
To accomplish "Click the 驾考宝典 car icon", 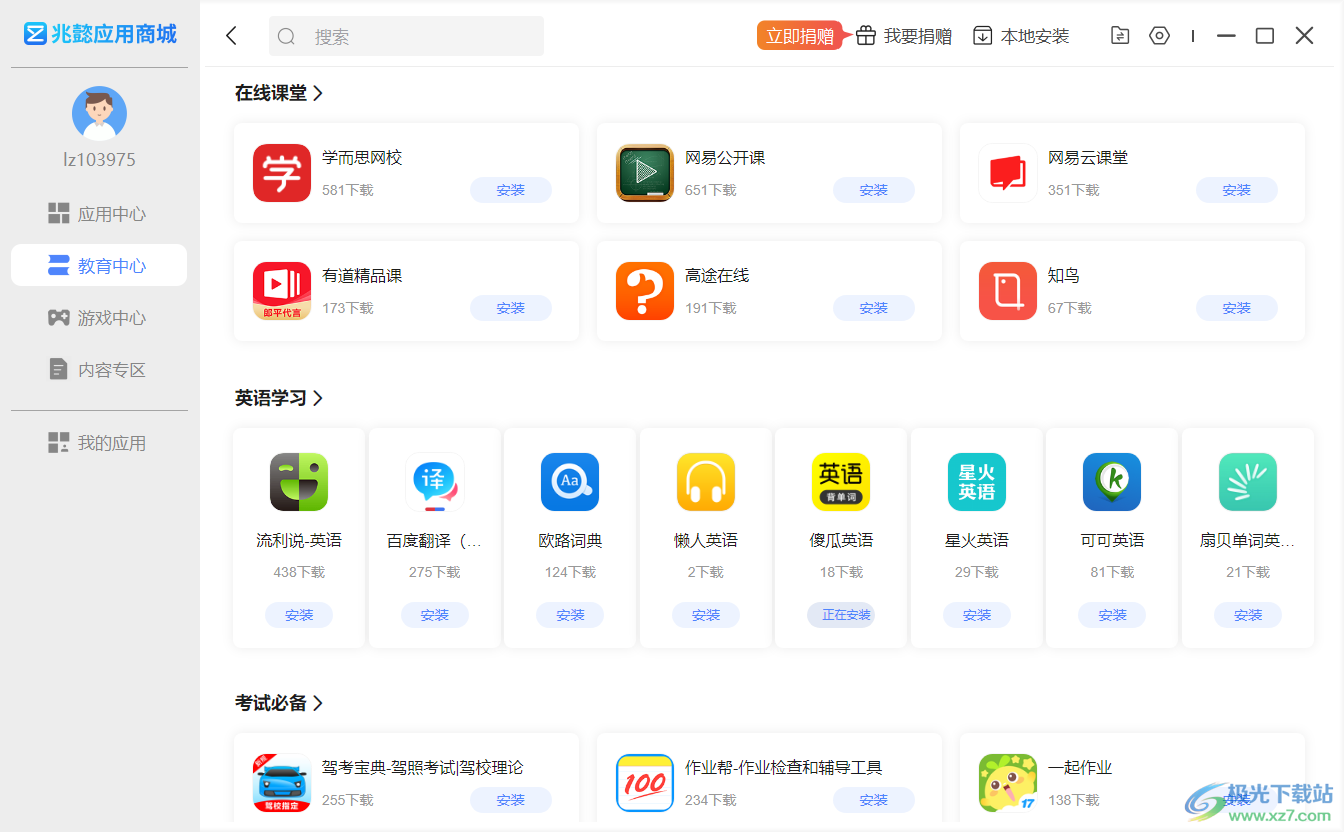I will (282, 783).
